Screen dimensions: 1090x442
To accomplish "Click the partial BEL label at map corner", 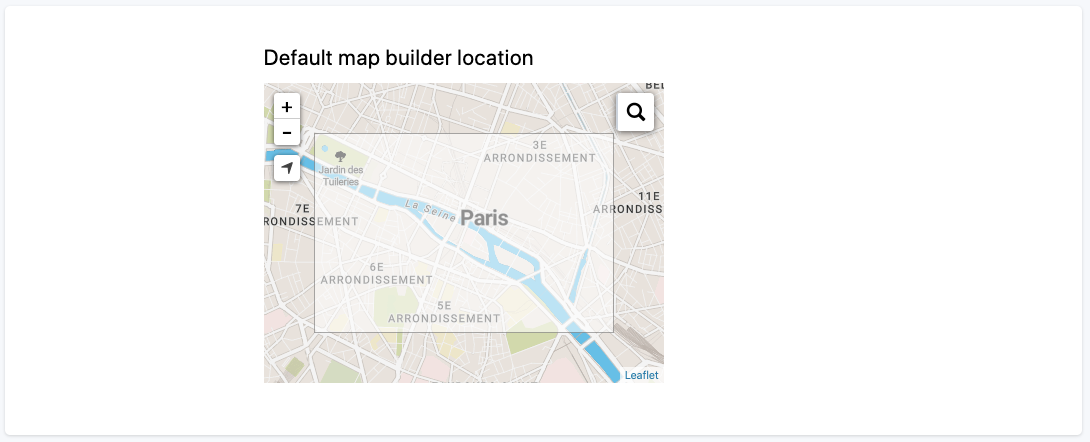I will 654,86.
